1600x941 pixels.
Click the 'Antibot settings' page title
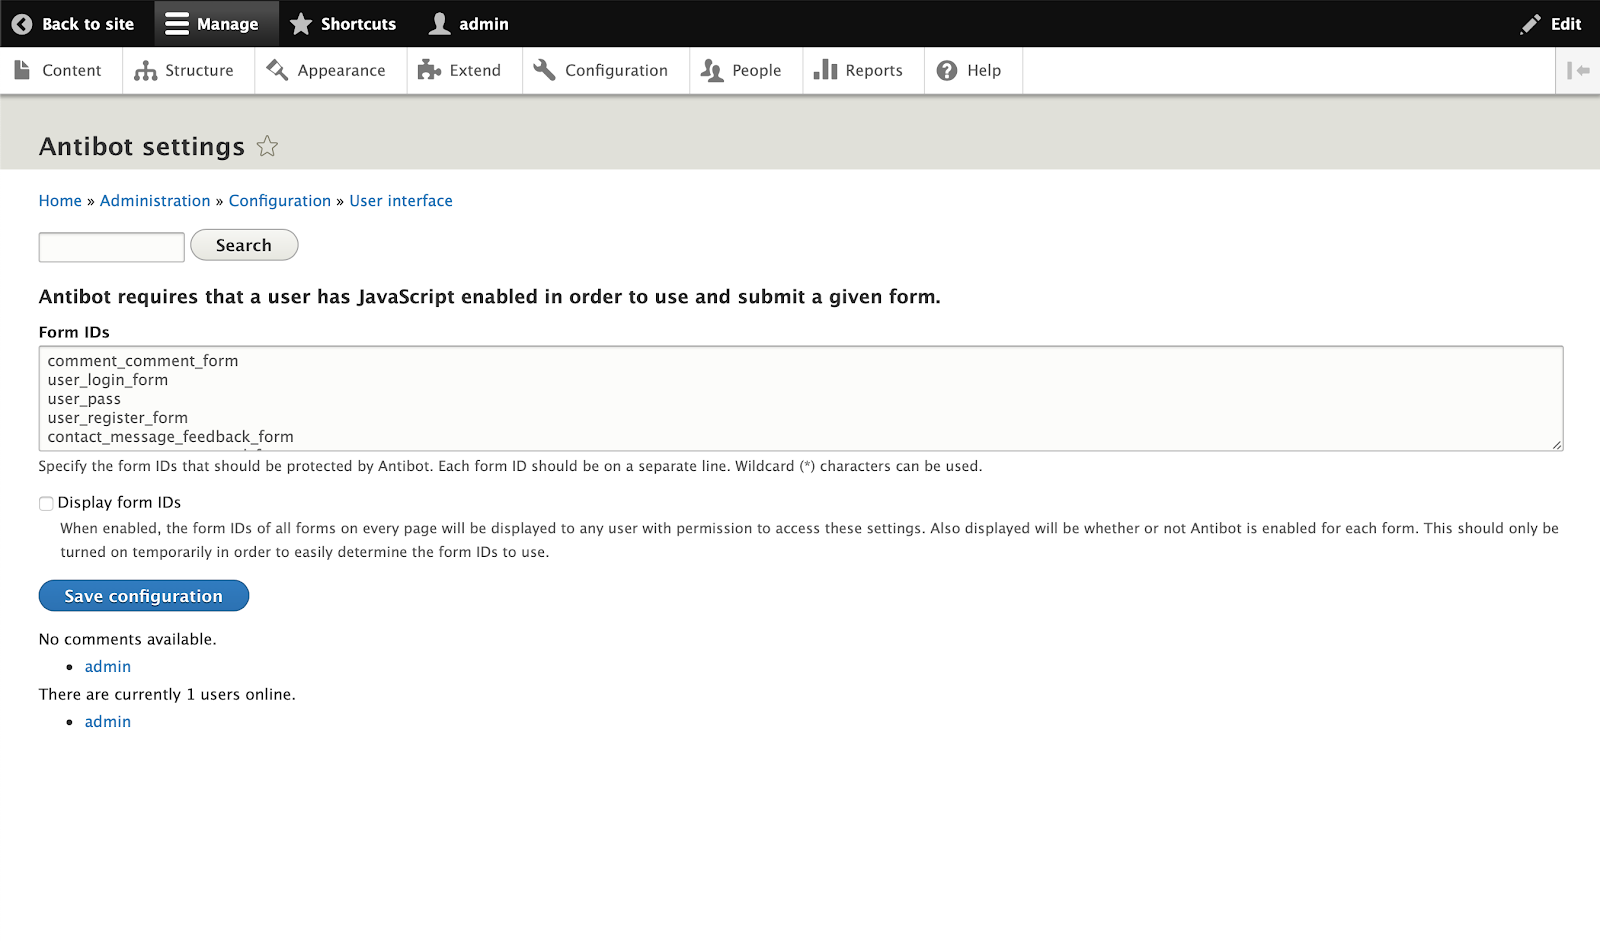(x=142, y=147)
